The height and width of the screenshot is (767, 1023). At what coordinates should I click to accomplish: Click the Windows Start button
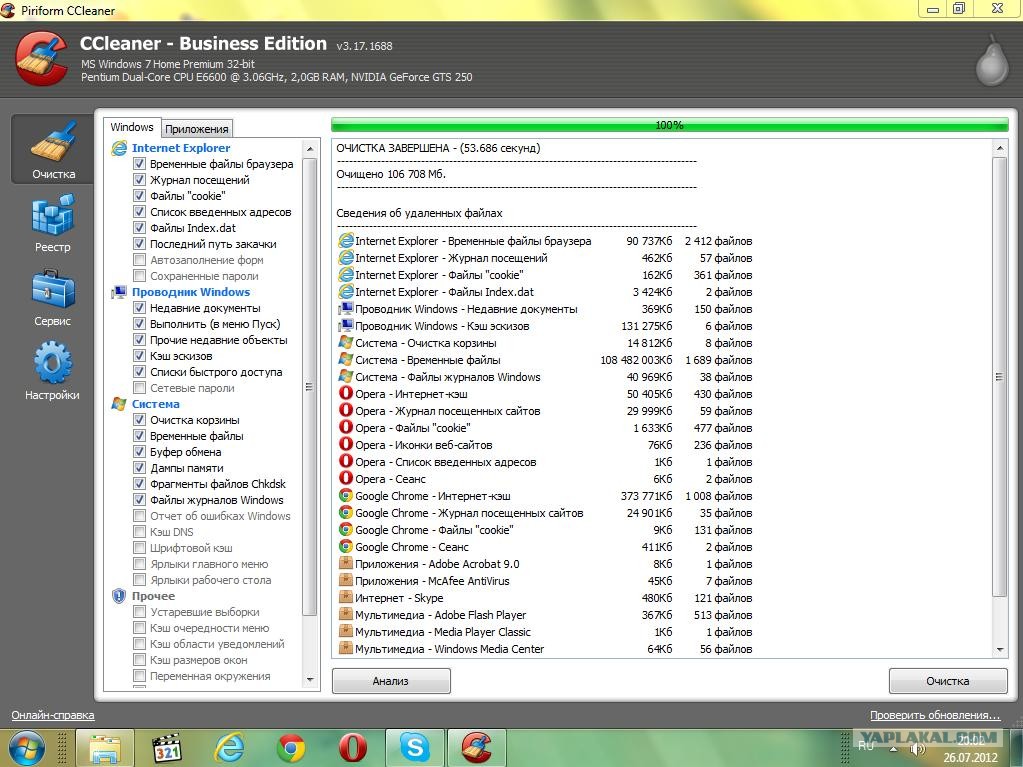click(x=26, y=748)
